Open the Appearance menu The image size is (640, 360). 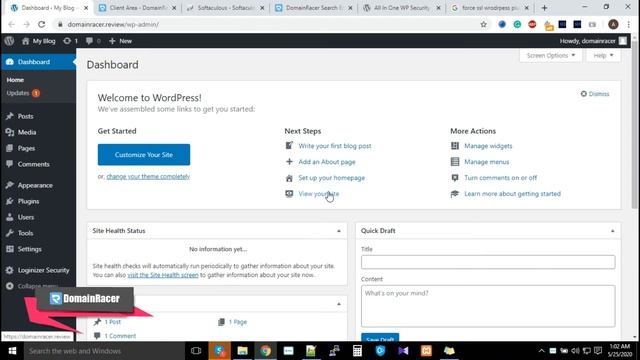(x=35, y=185)
